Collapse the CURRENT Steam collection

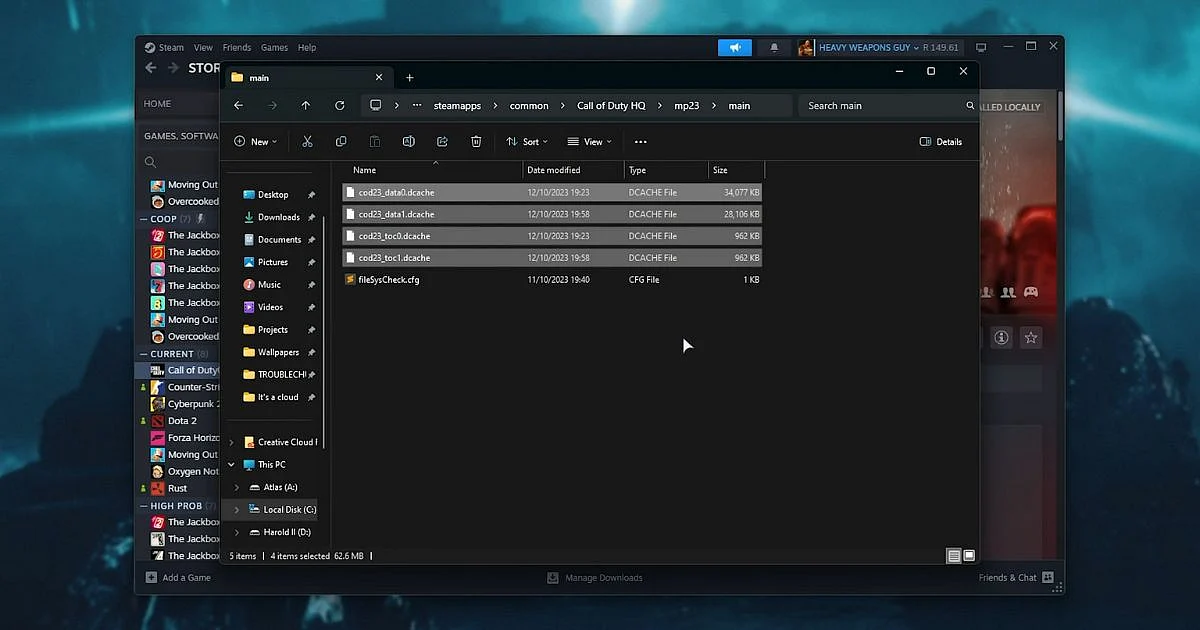pyautogui.click(x=143, y=354)
